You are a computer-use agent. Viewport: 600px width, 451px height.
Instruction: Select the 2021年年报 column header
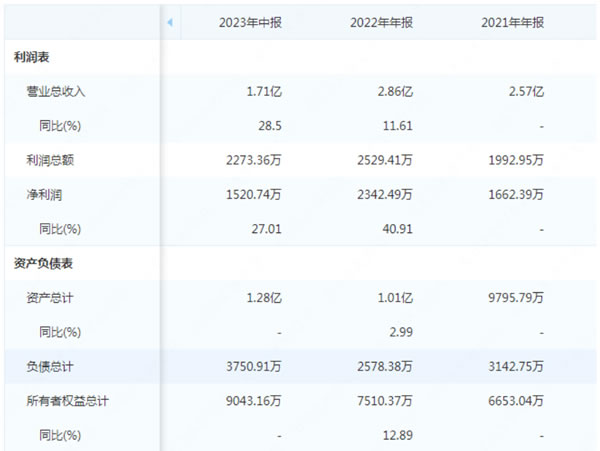[x=513, y=22]
